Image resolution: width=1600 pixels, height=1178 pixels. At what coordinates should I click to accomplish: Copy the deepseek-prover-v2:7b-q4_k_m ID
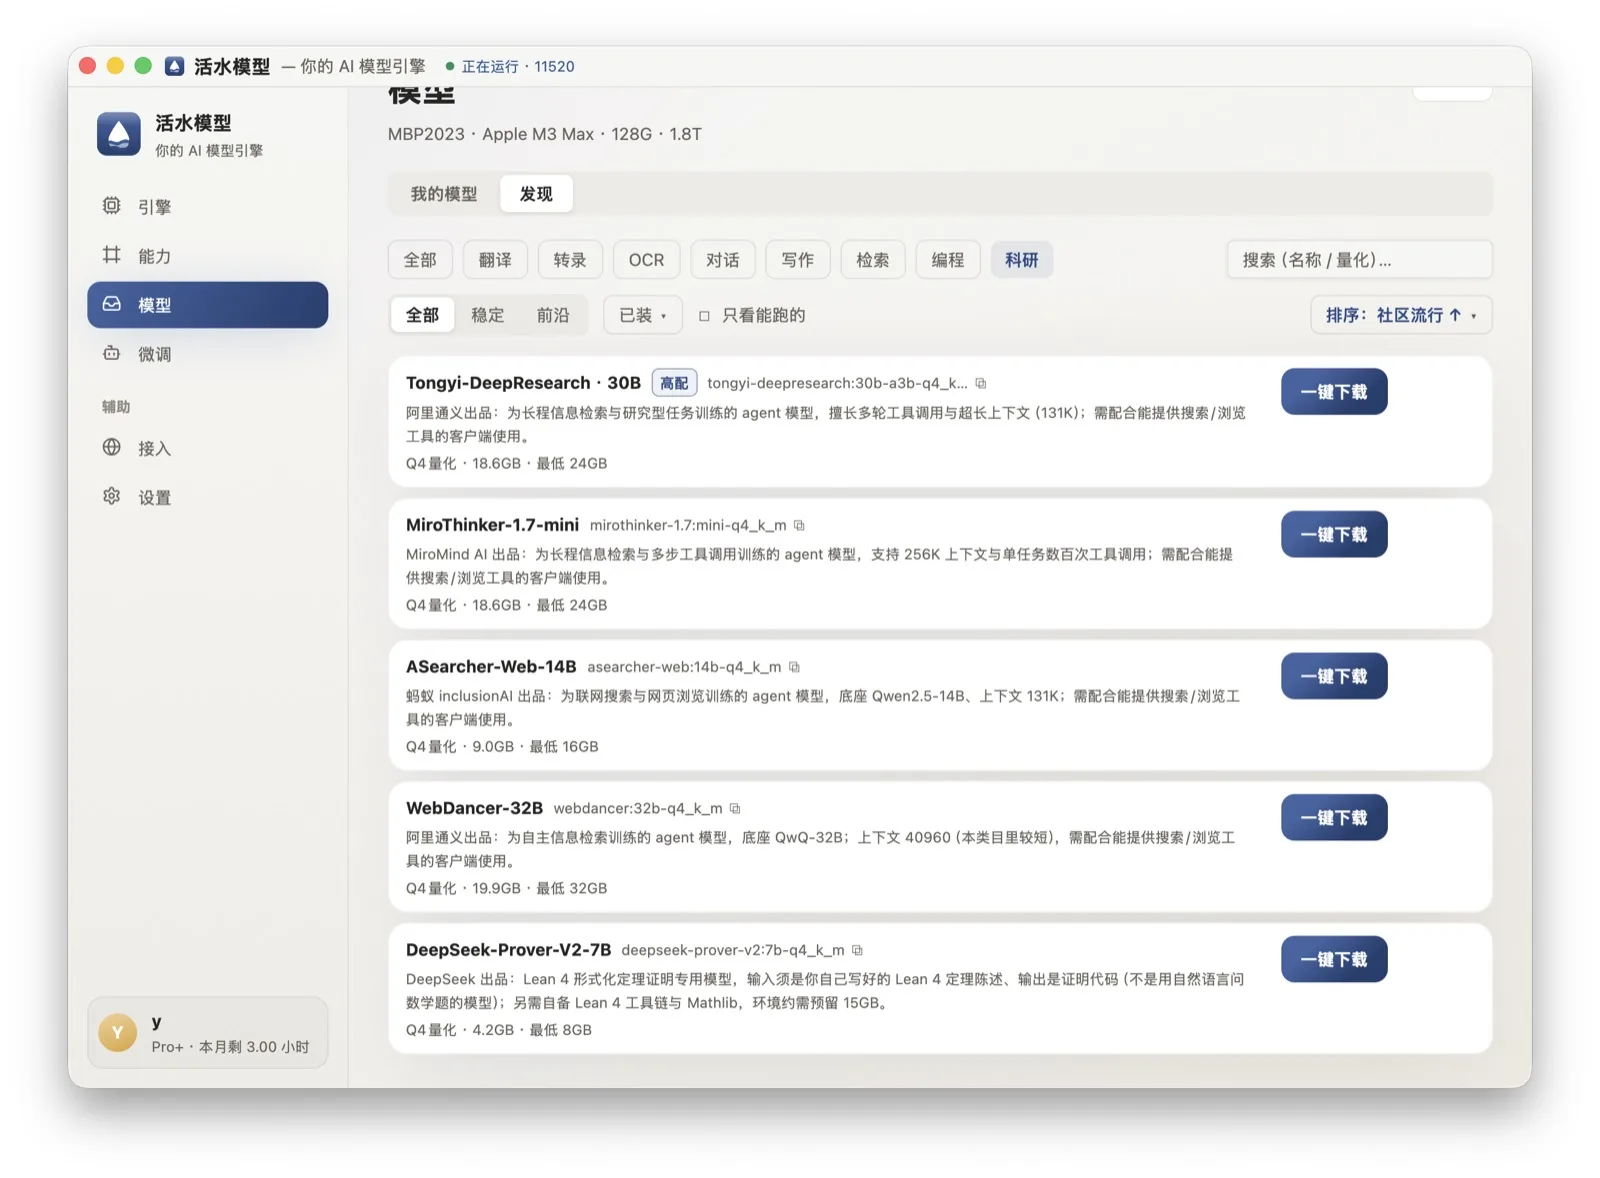857,950
